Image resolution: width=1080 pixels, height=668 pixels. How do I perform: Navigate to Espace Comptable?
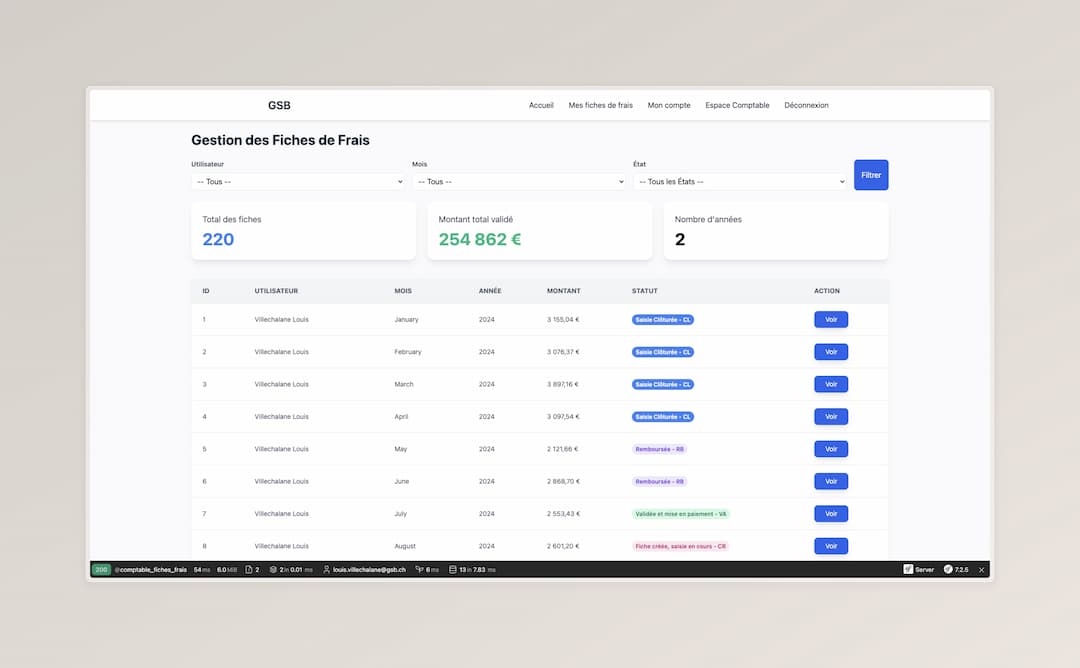click(737, 105)
